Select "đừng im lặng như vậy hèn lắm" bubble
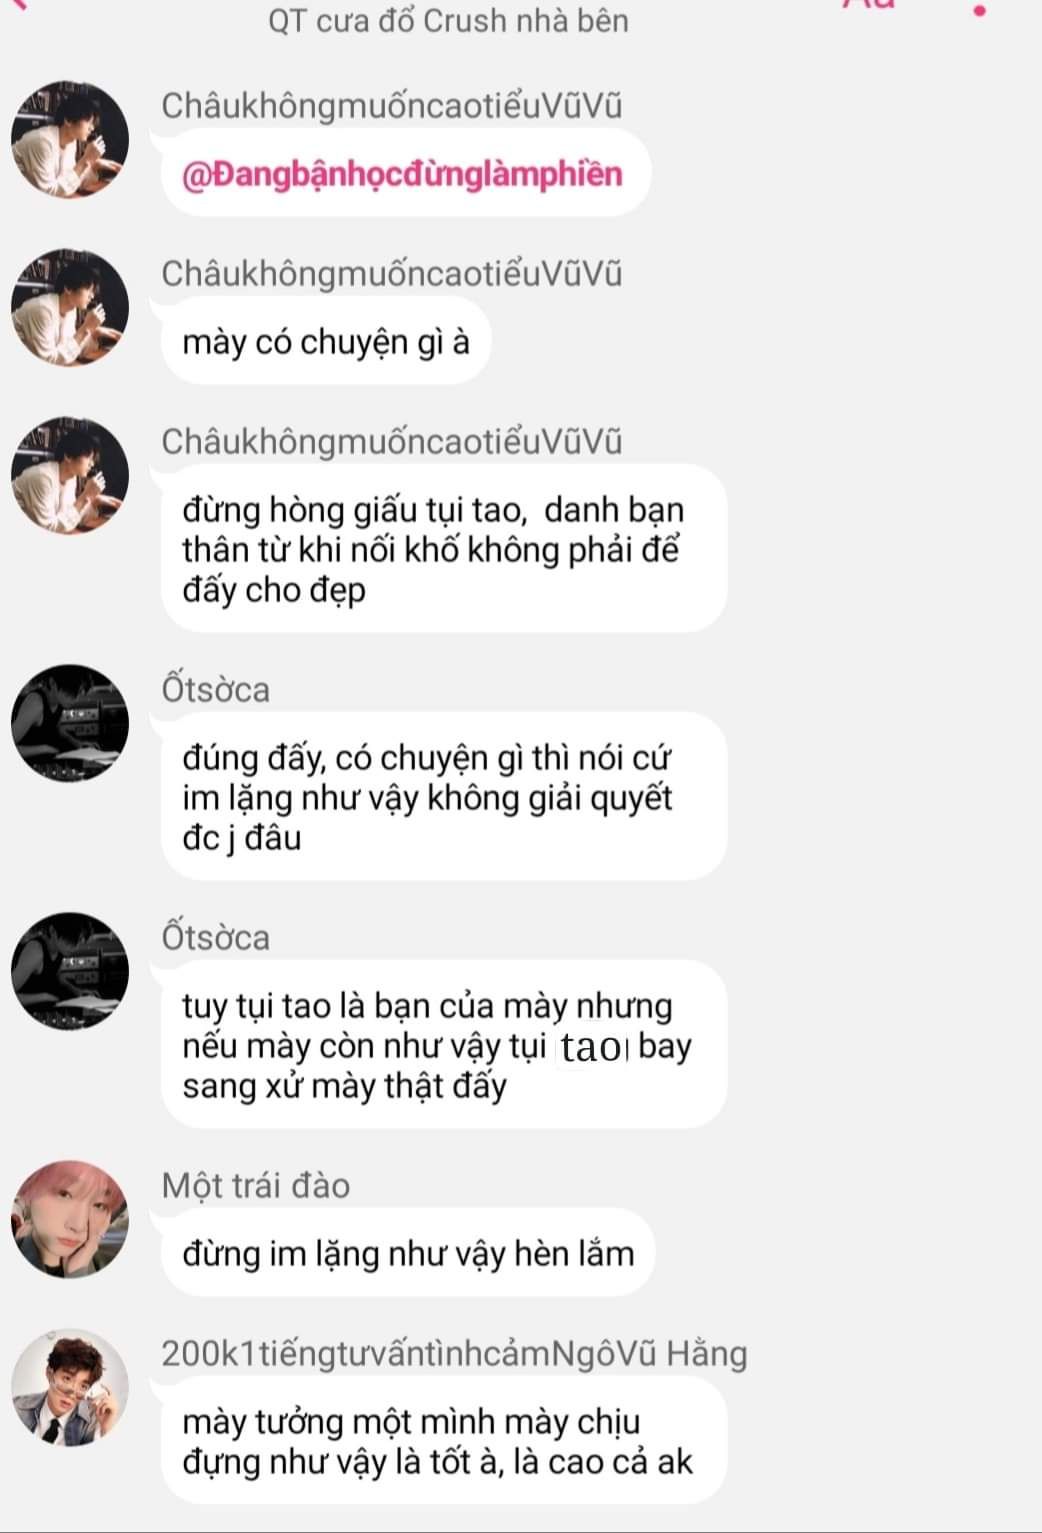This screenshot has width=1042, height=1533. (408, 1254)
